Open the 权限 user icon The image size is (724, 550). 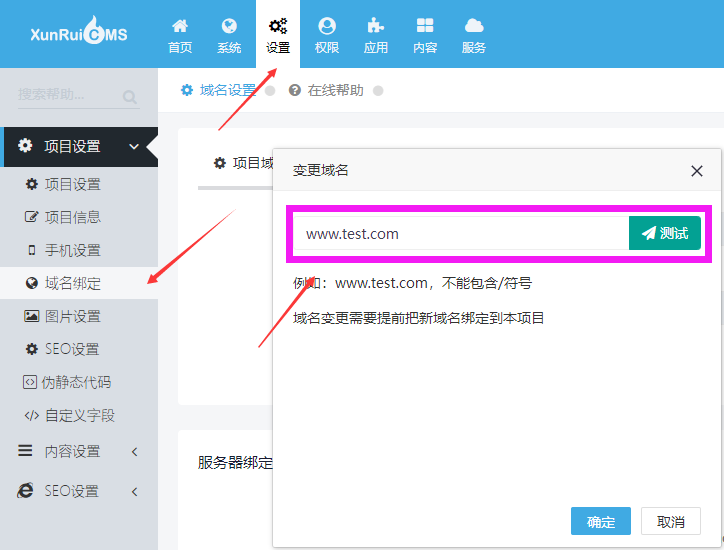pyautogui.click(x=327, y=27)
